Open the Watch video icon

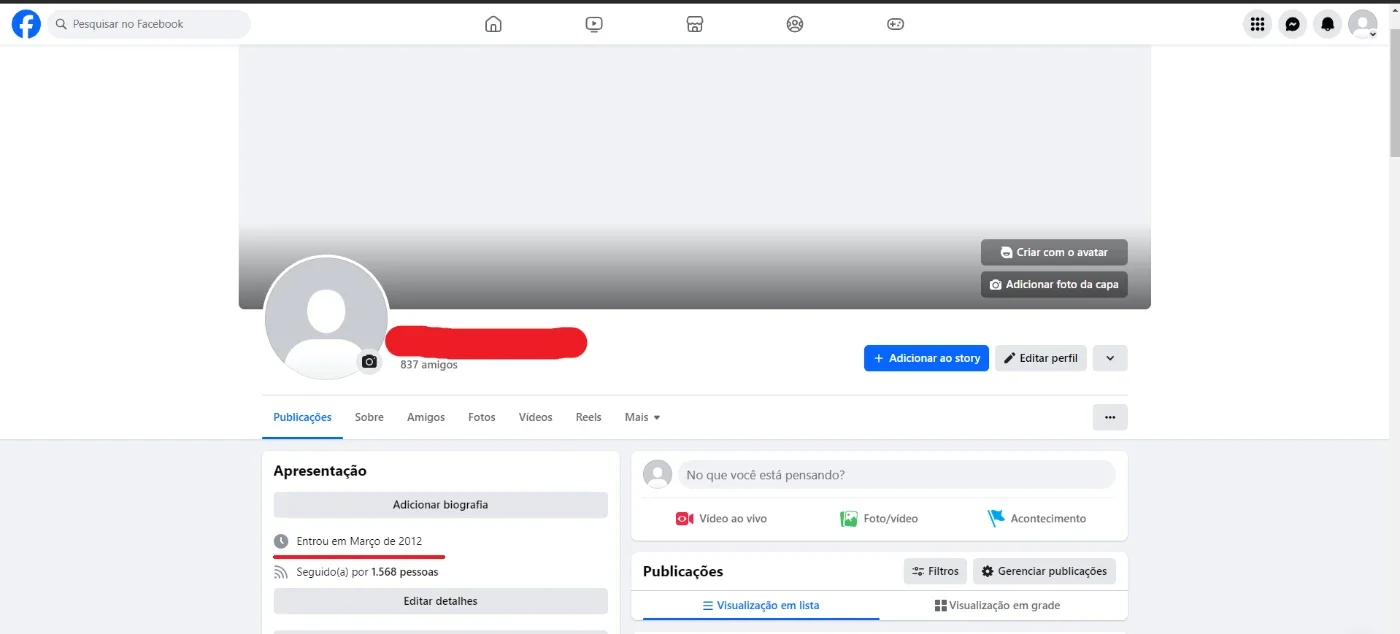point(594,24)
